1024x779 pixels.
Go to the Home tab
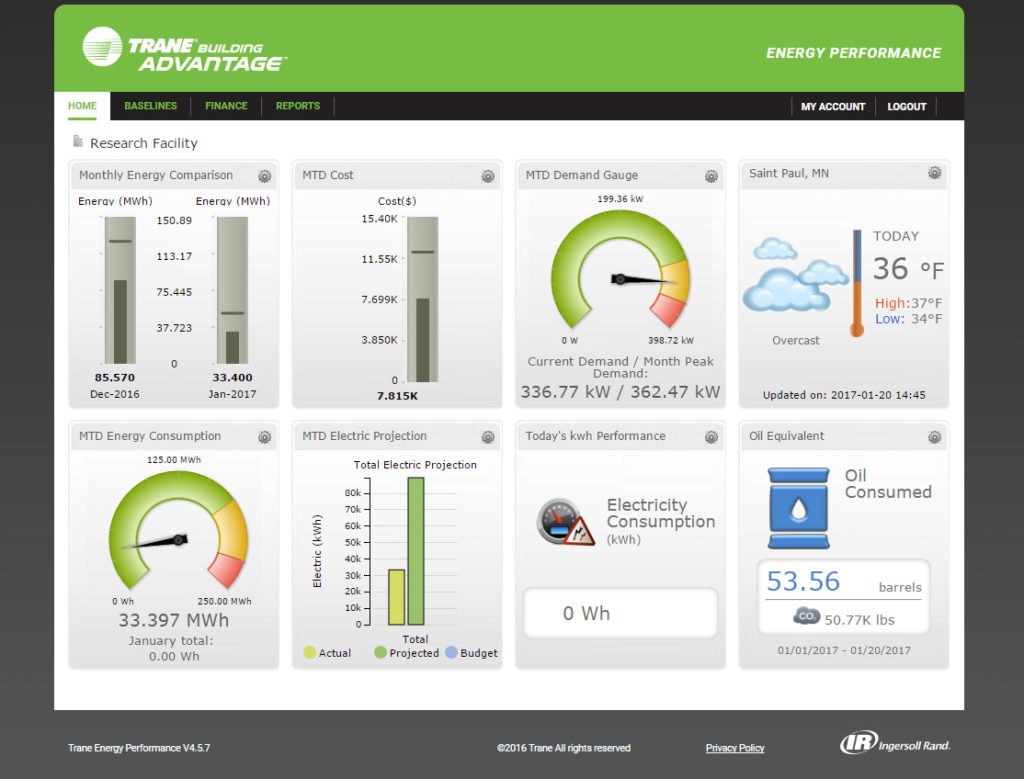(x=82, y=106)
